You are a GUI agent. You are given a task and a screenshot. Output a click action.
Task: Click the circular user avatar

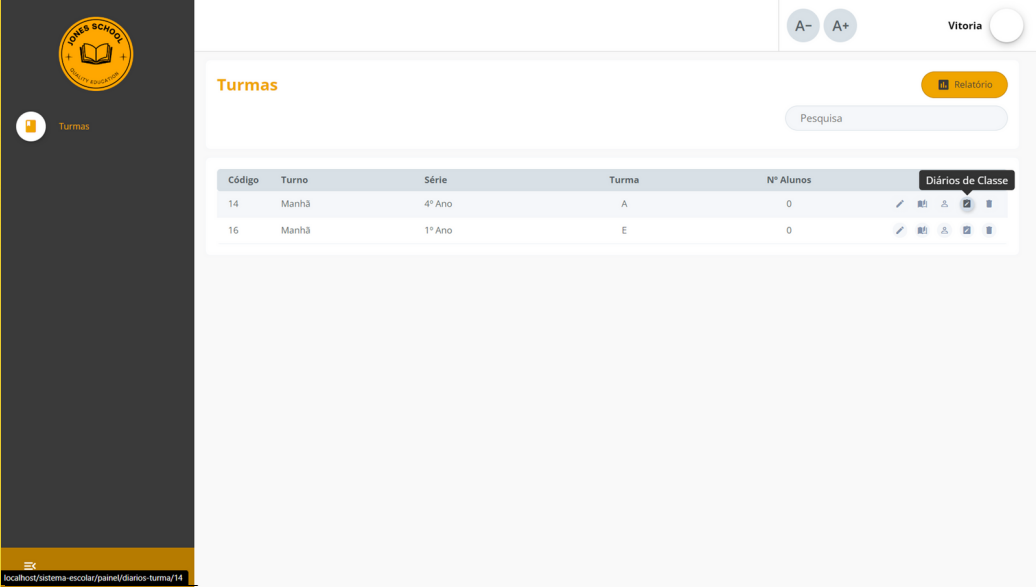click(1006, 26)
